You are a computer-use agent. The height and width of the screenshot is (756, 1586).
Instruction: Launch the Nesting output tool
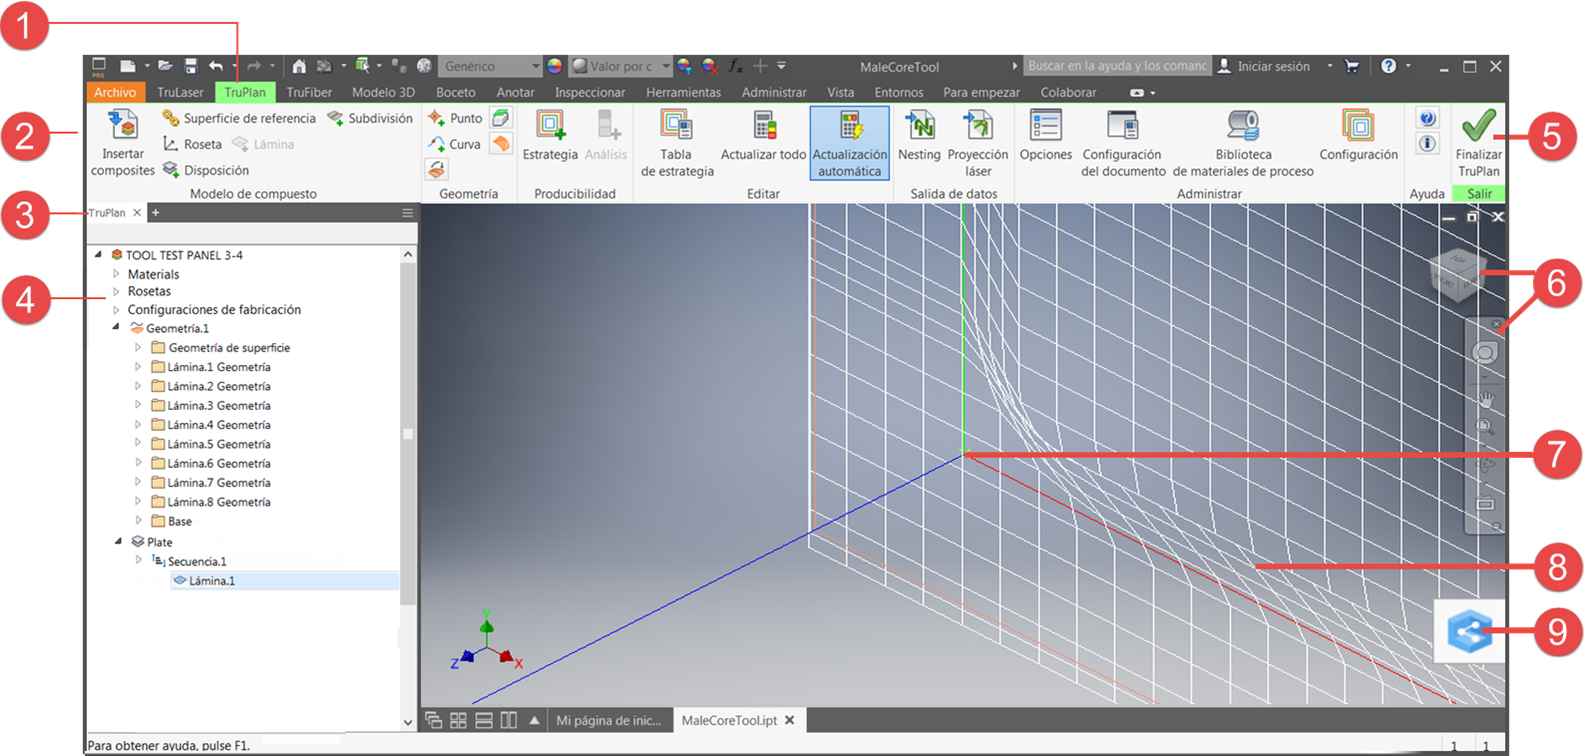[x=919, y=136]
